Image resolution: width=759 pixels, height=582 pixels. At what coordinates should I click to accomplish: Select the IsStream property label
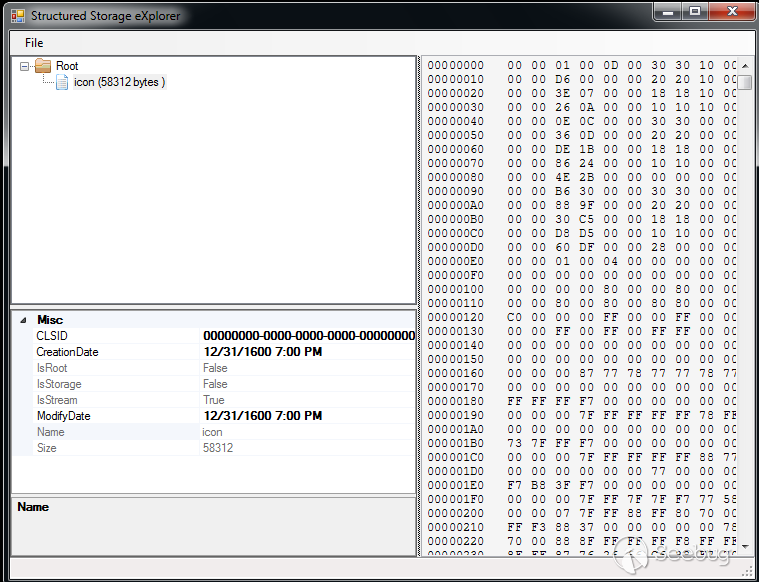(x=57, y=400)
